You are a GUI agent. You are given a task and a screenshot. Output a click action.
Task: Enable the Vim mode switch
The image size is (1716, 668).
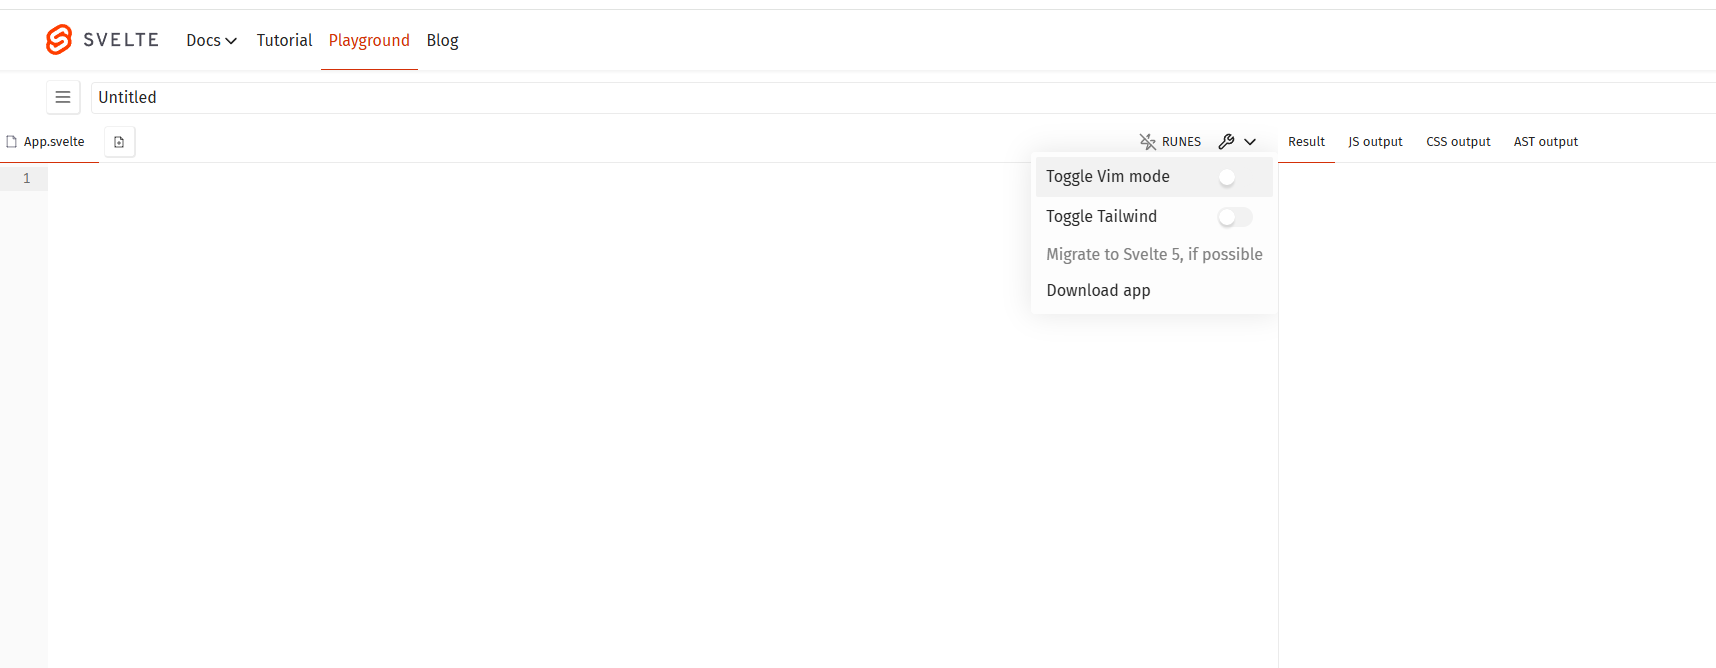click(x=1234, y=177)
